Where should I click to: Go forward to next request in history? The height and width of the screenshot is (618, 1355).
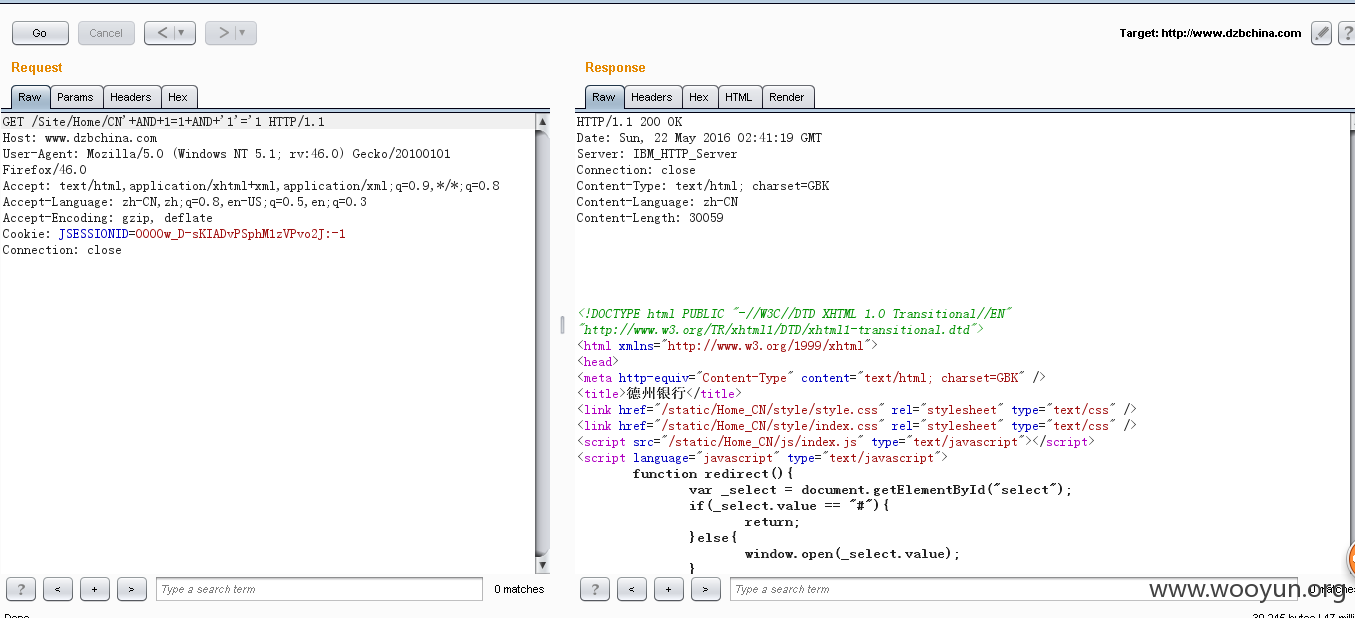(223, 33)
